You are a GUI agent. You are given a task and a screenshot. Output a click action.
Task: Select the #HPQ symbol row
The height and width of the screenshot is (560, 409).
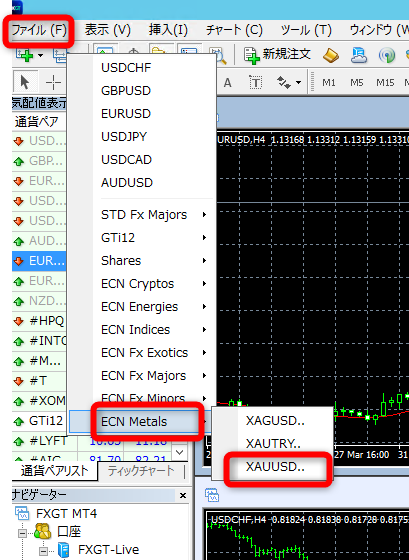tap(39, 321)
